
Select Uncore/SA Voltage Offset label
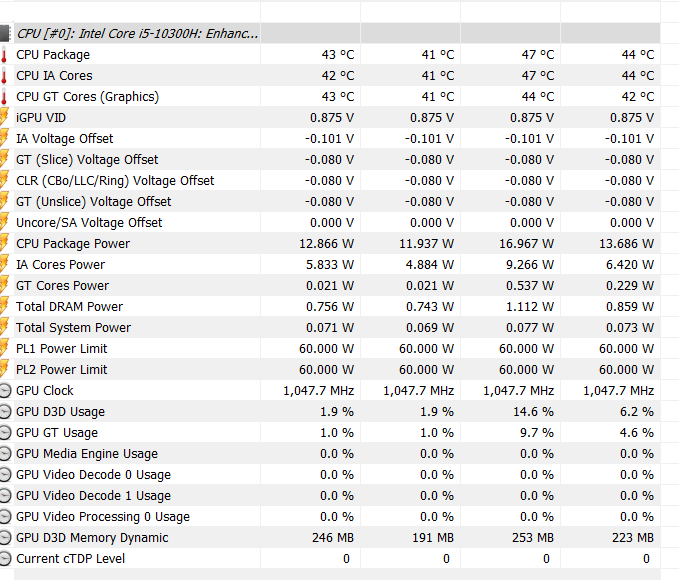(89, 223)
